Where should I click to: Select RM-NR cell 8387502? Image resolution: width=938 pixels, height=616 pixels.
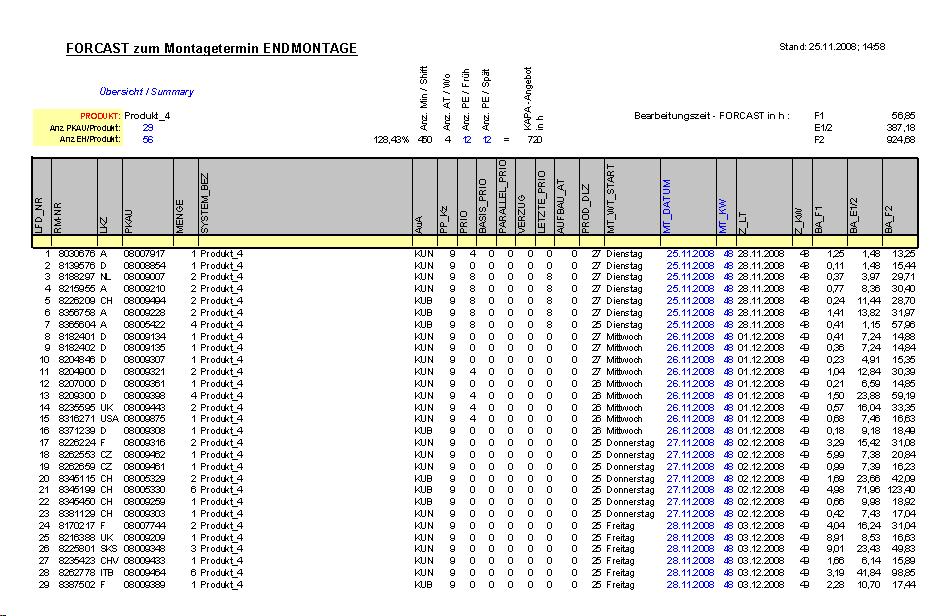coord(77,585)
